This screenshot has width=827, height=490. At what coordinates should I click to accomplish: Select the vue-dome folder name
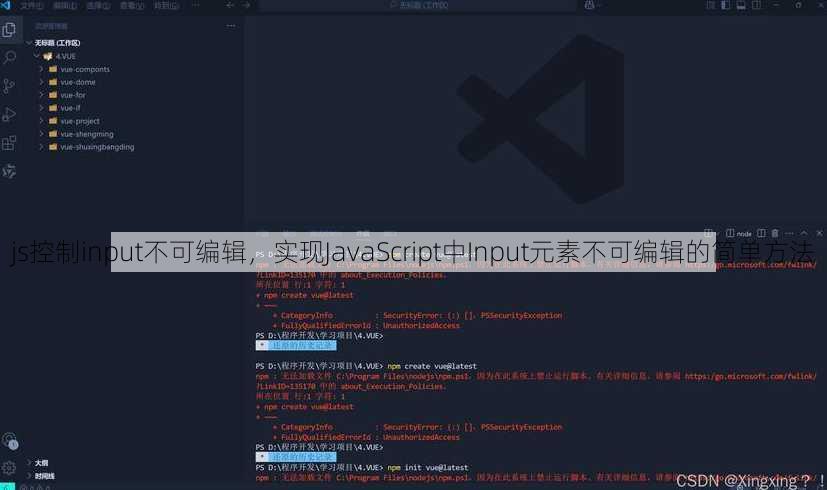(x=78, y=82)
